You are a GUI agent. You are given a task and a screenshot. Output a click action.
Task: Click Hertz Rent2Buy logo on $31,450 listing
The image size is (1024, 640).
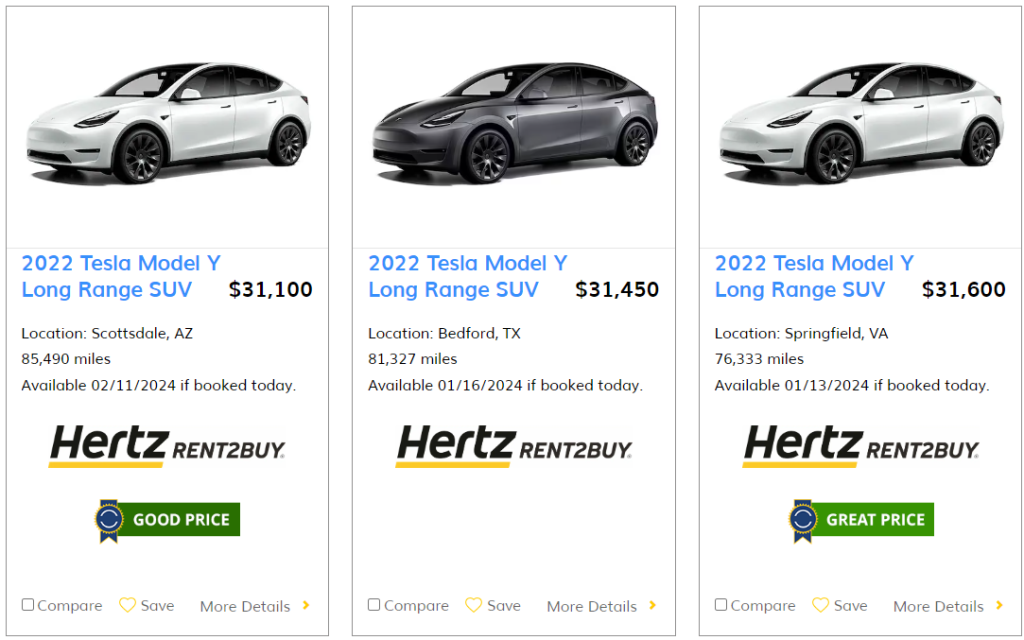pyautogui.click(x=514, y=446)
